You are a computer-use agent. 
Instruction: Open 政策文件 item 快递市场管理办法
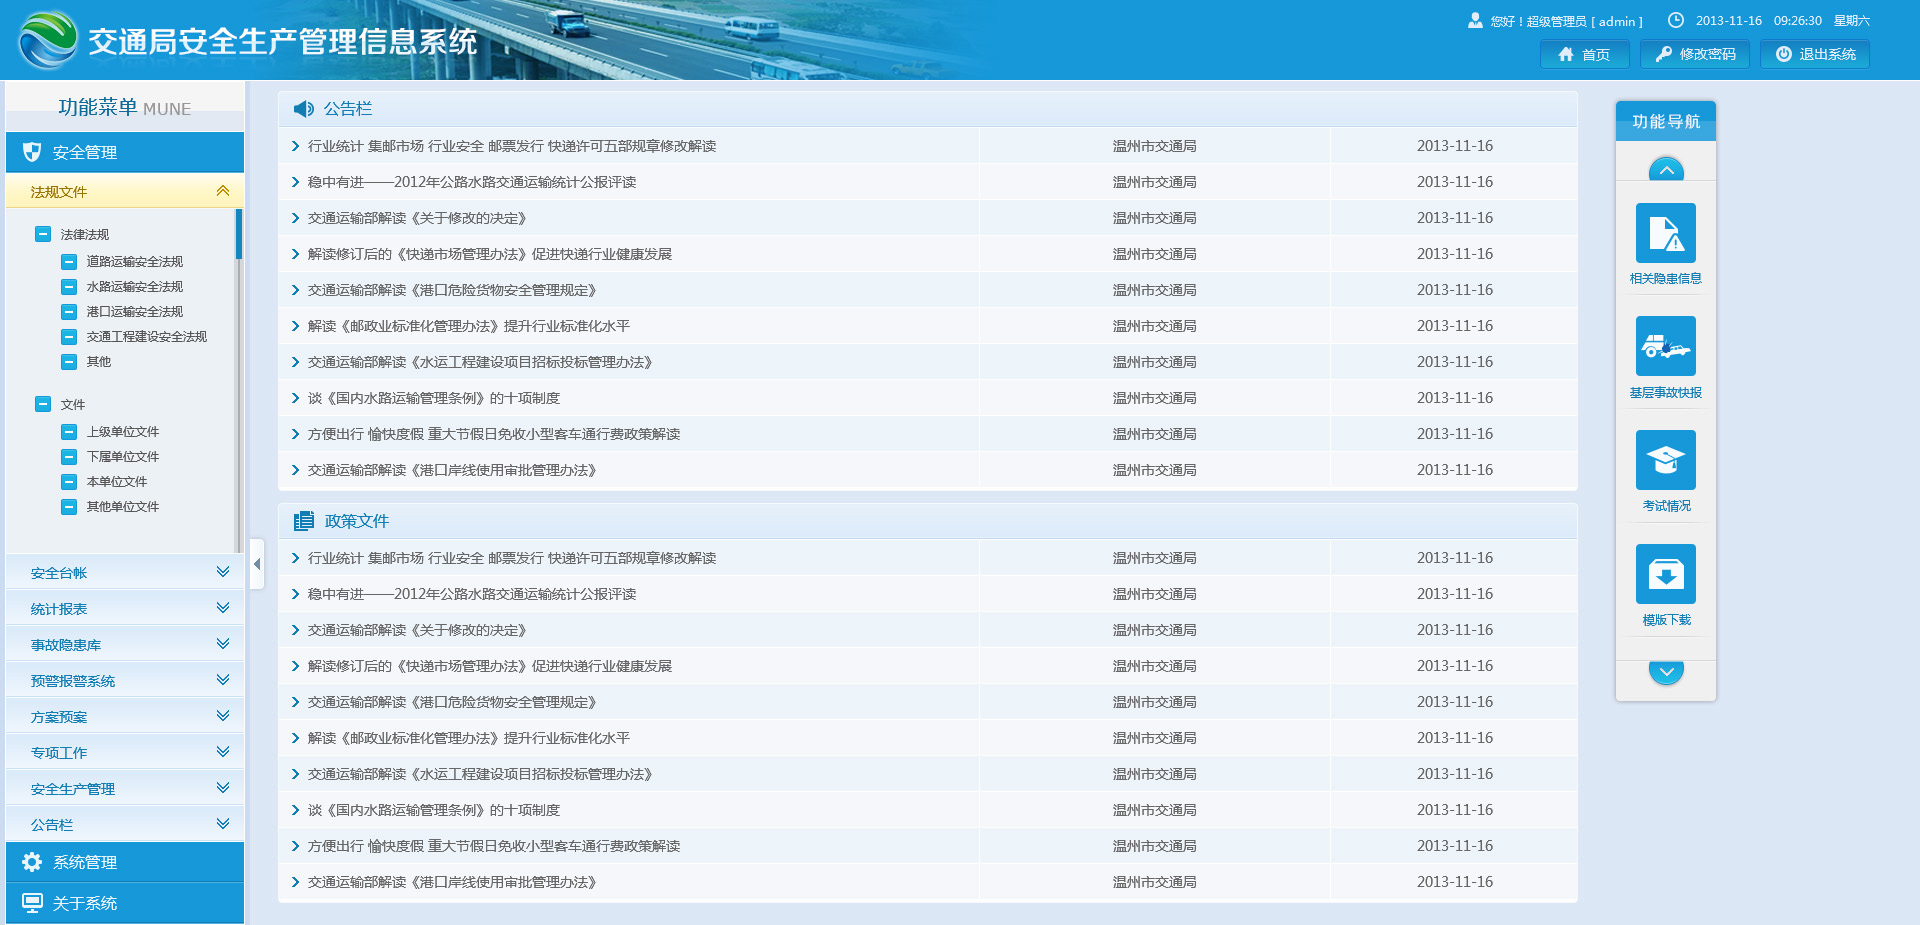tap(490, 666)
